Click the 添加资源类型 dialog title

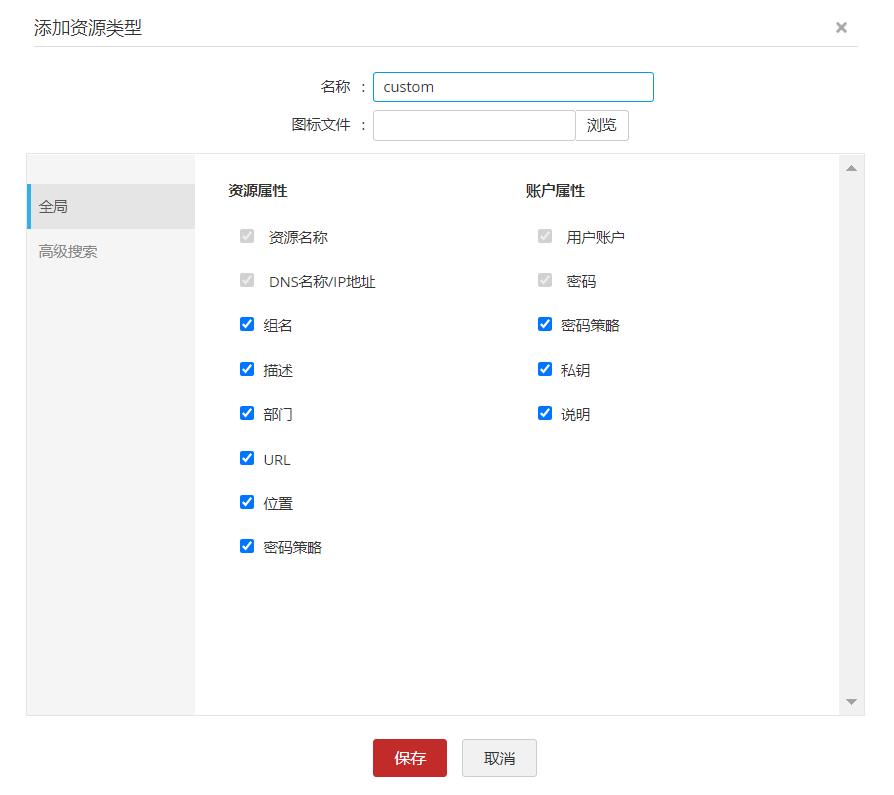(x=88, y=27)
